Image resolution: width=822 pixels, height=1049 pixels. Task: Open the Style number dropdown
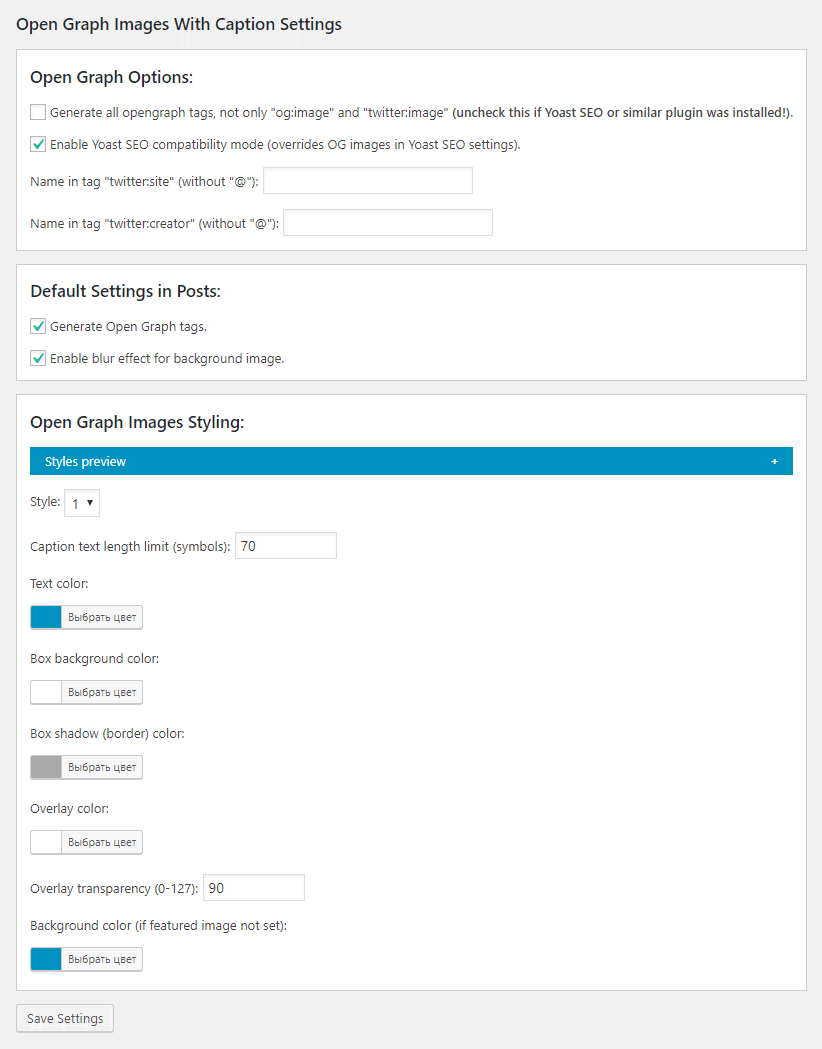[x=82, y=503]
